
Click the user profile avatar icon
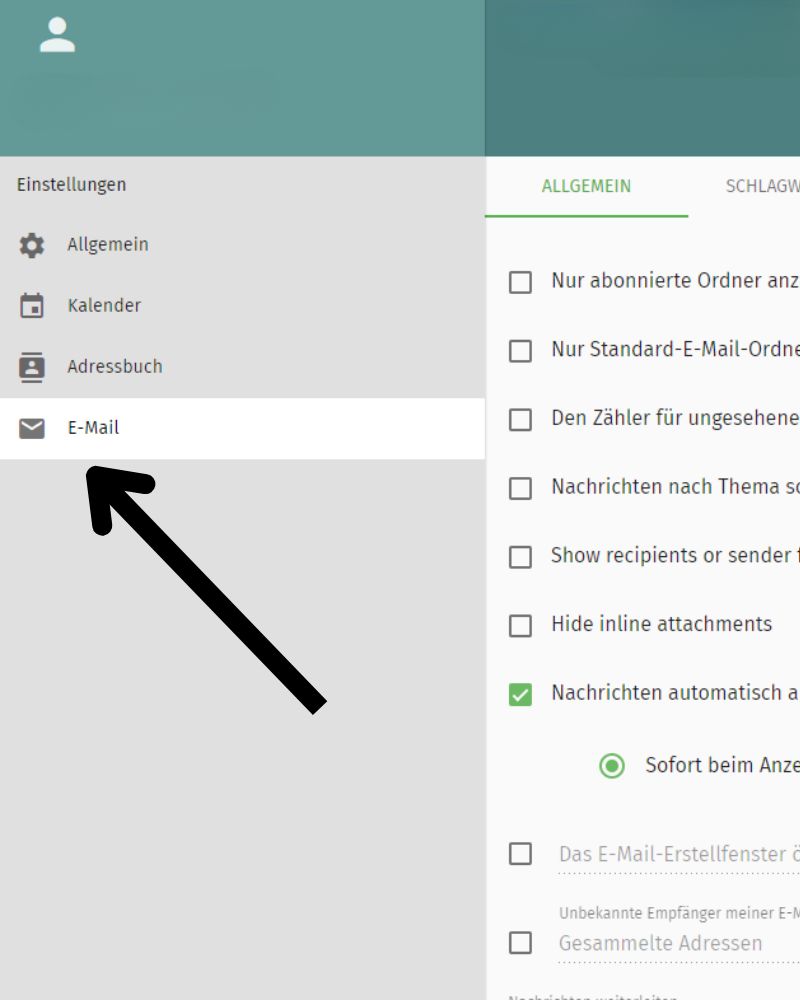57,35
